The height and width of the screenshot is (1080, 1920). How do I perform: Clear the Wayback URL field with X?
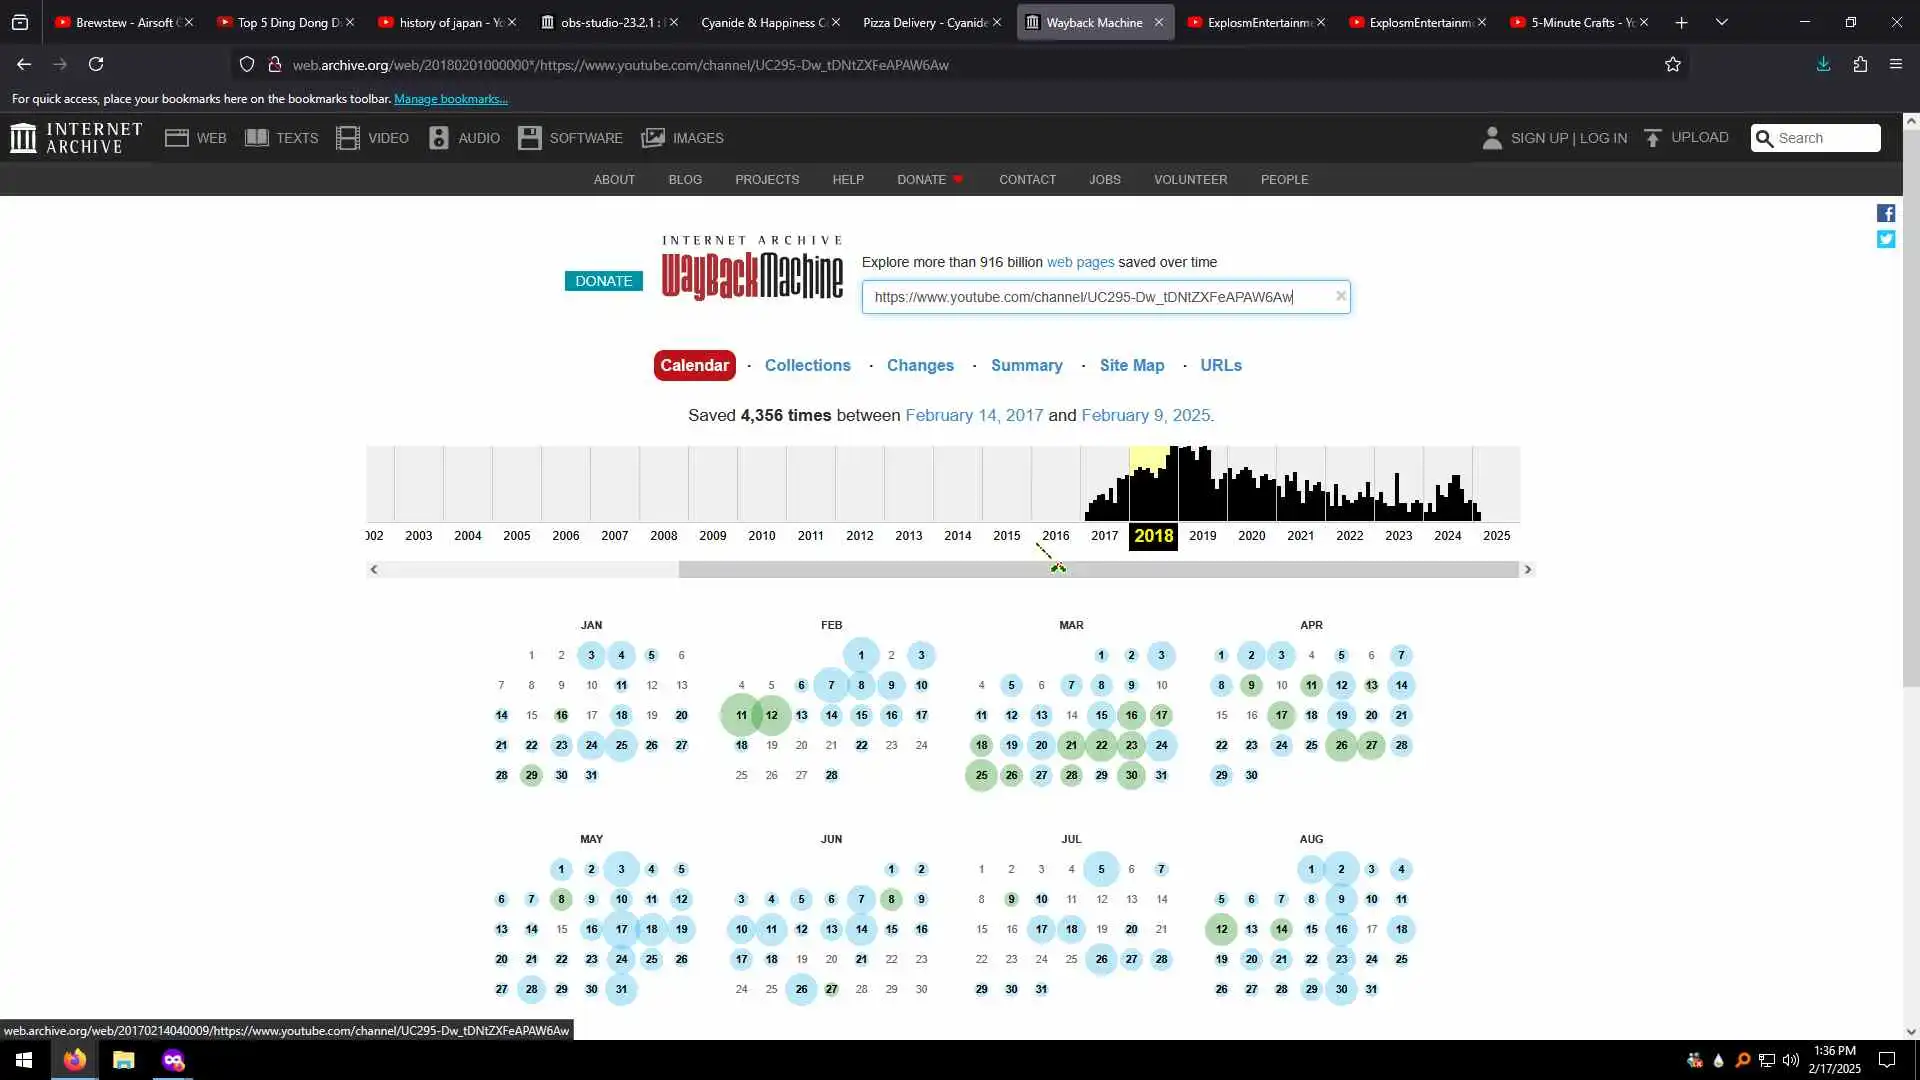pyautogui.click(x=1341, y=296)
